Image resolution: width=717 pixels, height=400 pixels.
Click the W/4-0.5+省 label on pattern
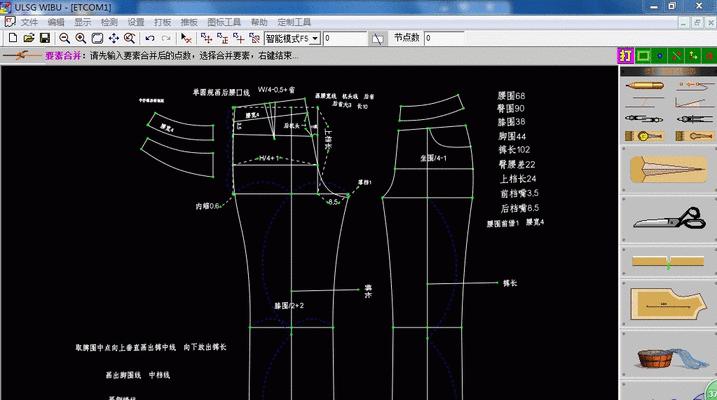point(276,90)
